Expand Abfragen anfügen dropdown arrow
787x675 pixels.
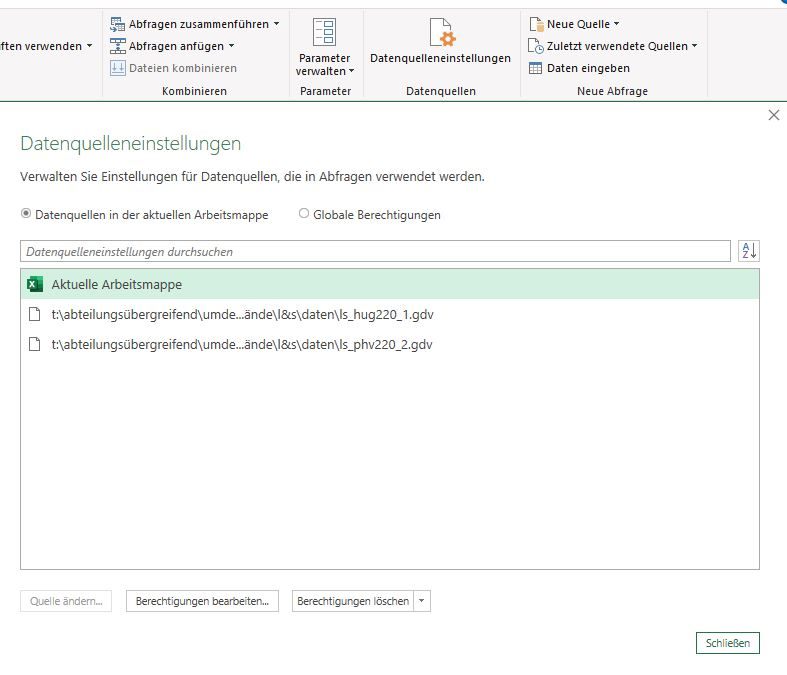(231, 46)
